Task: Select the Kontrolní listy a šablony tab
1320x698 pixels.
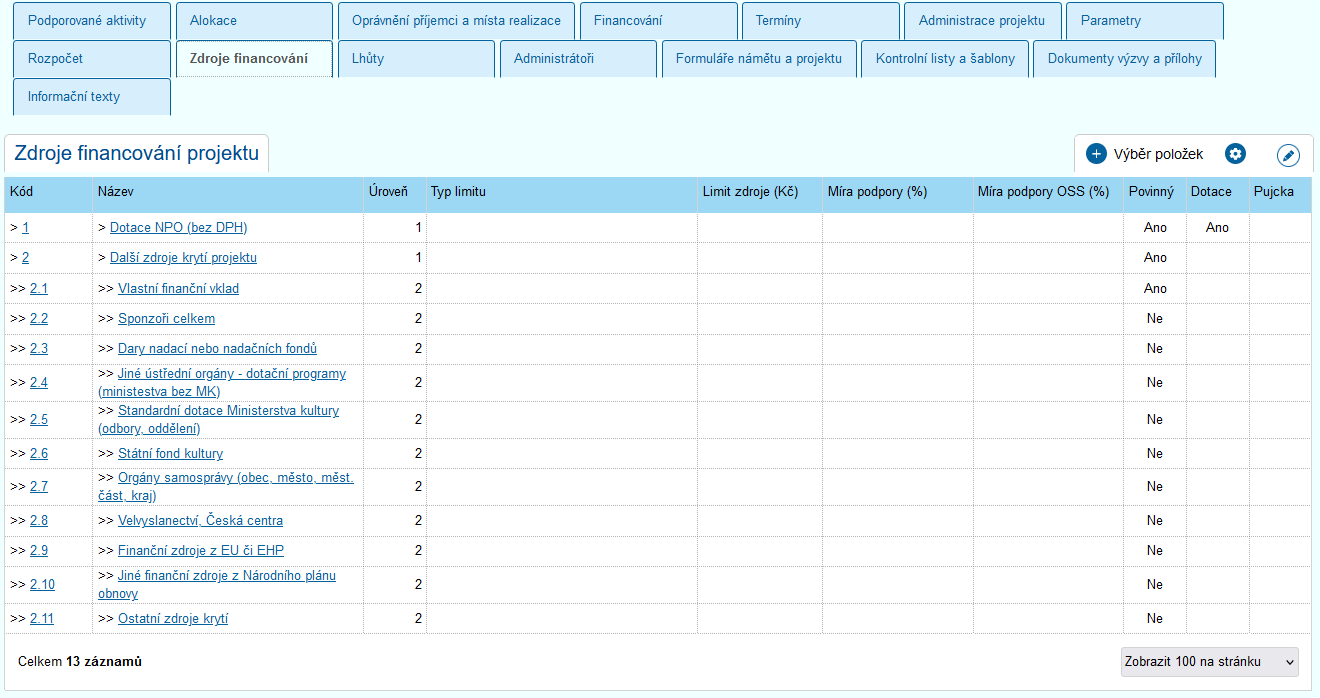Action: point(945,59)
